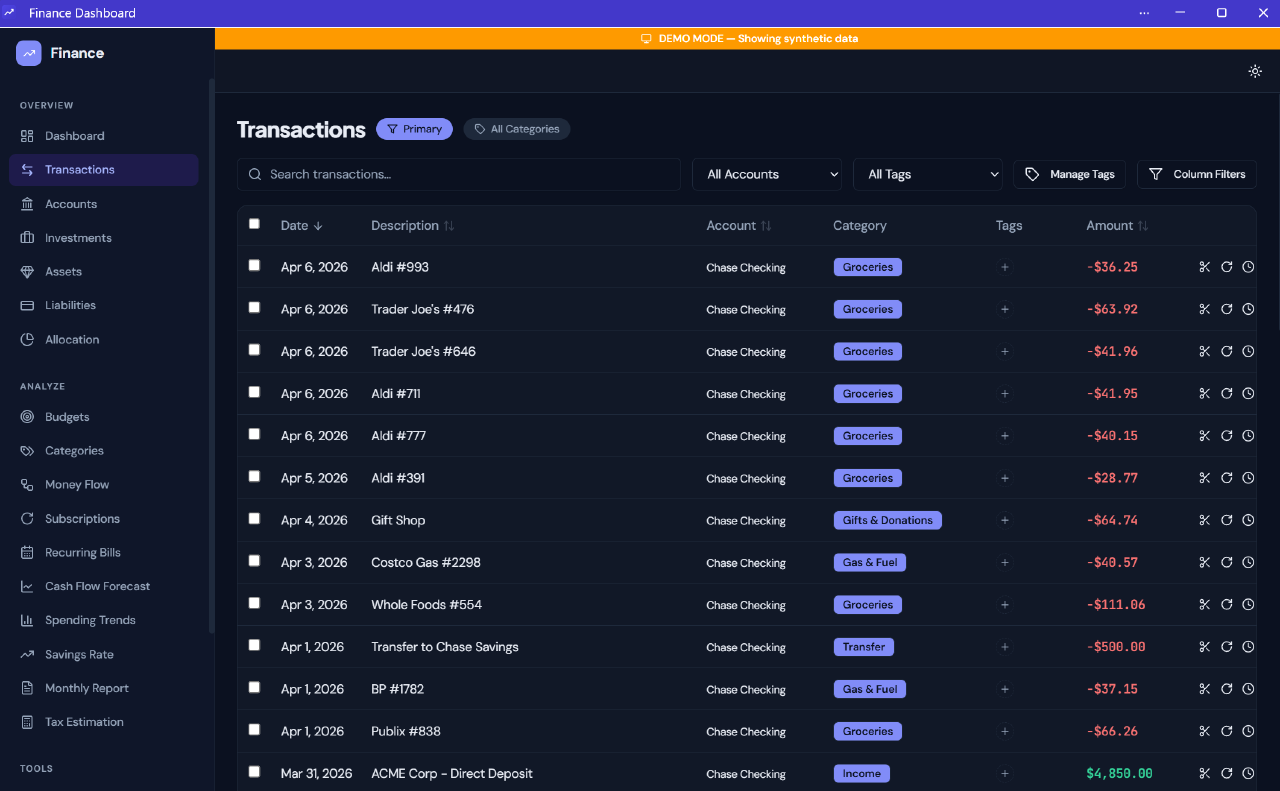This screenshot has height=791, width=1280.
Task: Click the Search transactions field
Action: tap(459, 174)
